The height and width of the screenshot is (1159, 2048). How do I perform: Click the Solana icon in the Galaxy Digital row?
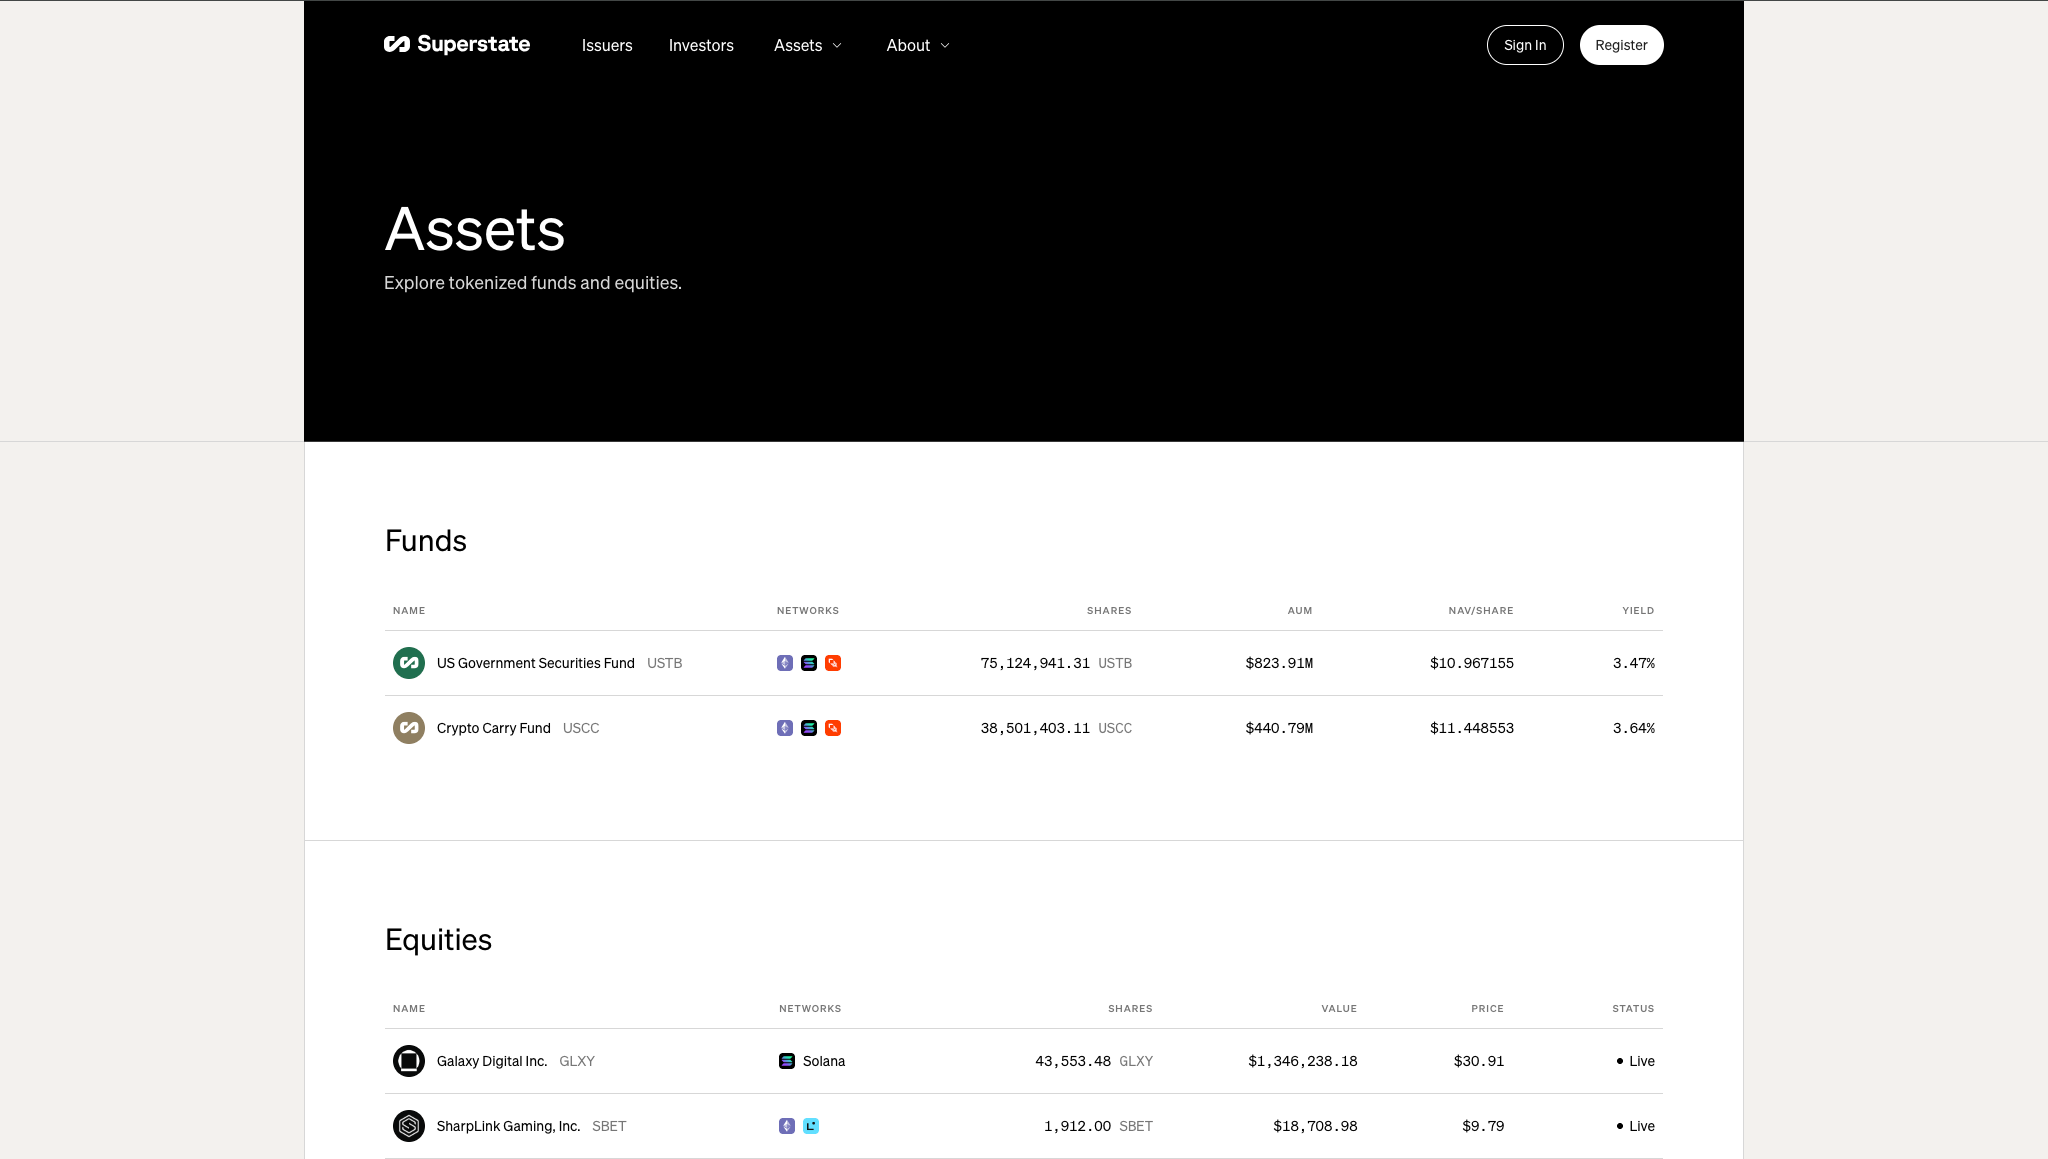(x=787, y=1061)
